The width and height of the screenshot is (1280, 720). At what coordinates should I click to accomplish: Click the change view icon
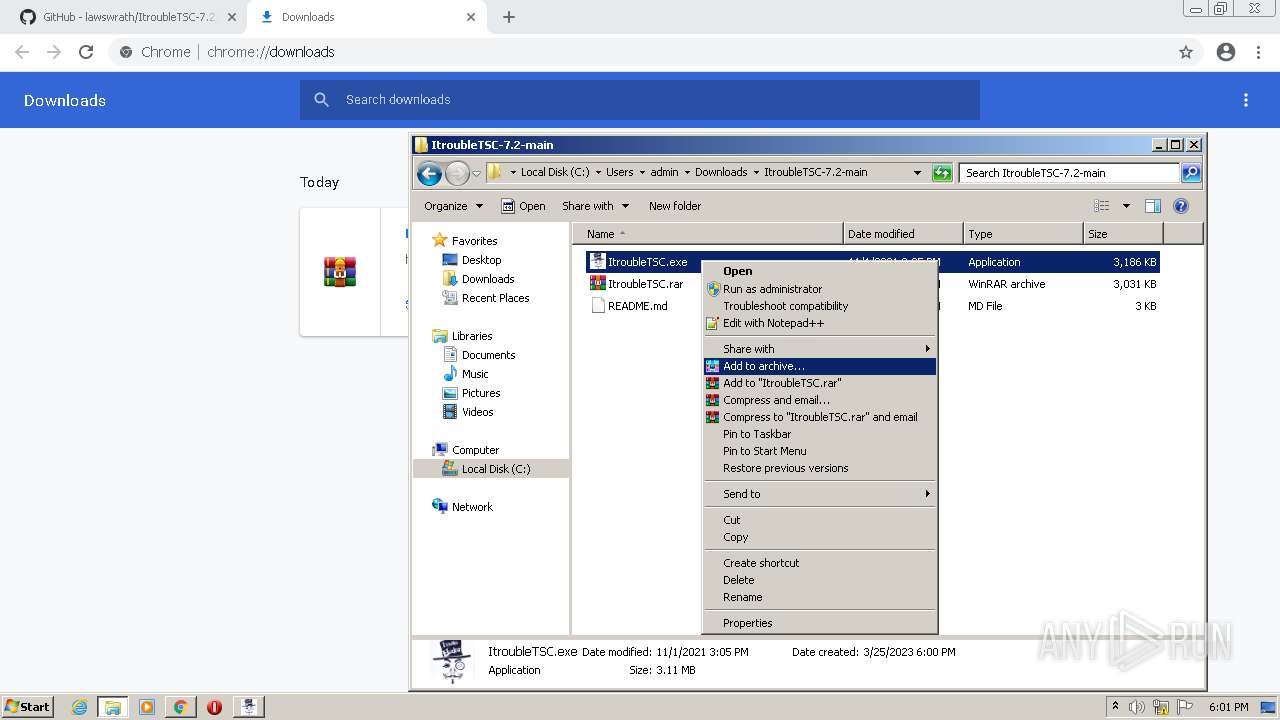(x=1102, y=206)
